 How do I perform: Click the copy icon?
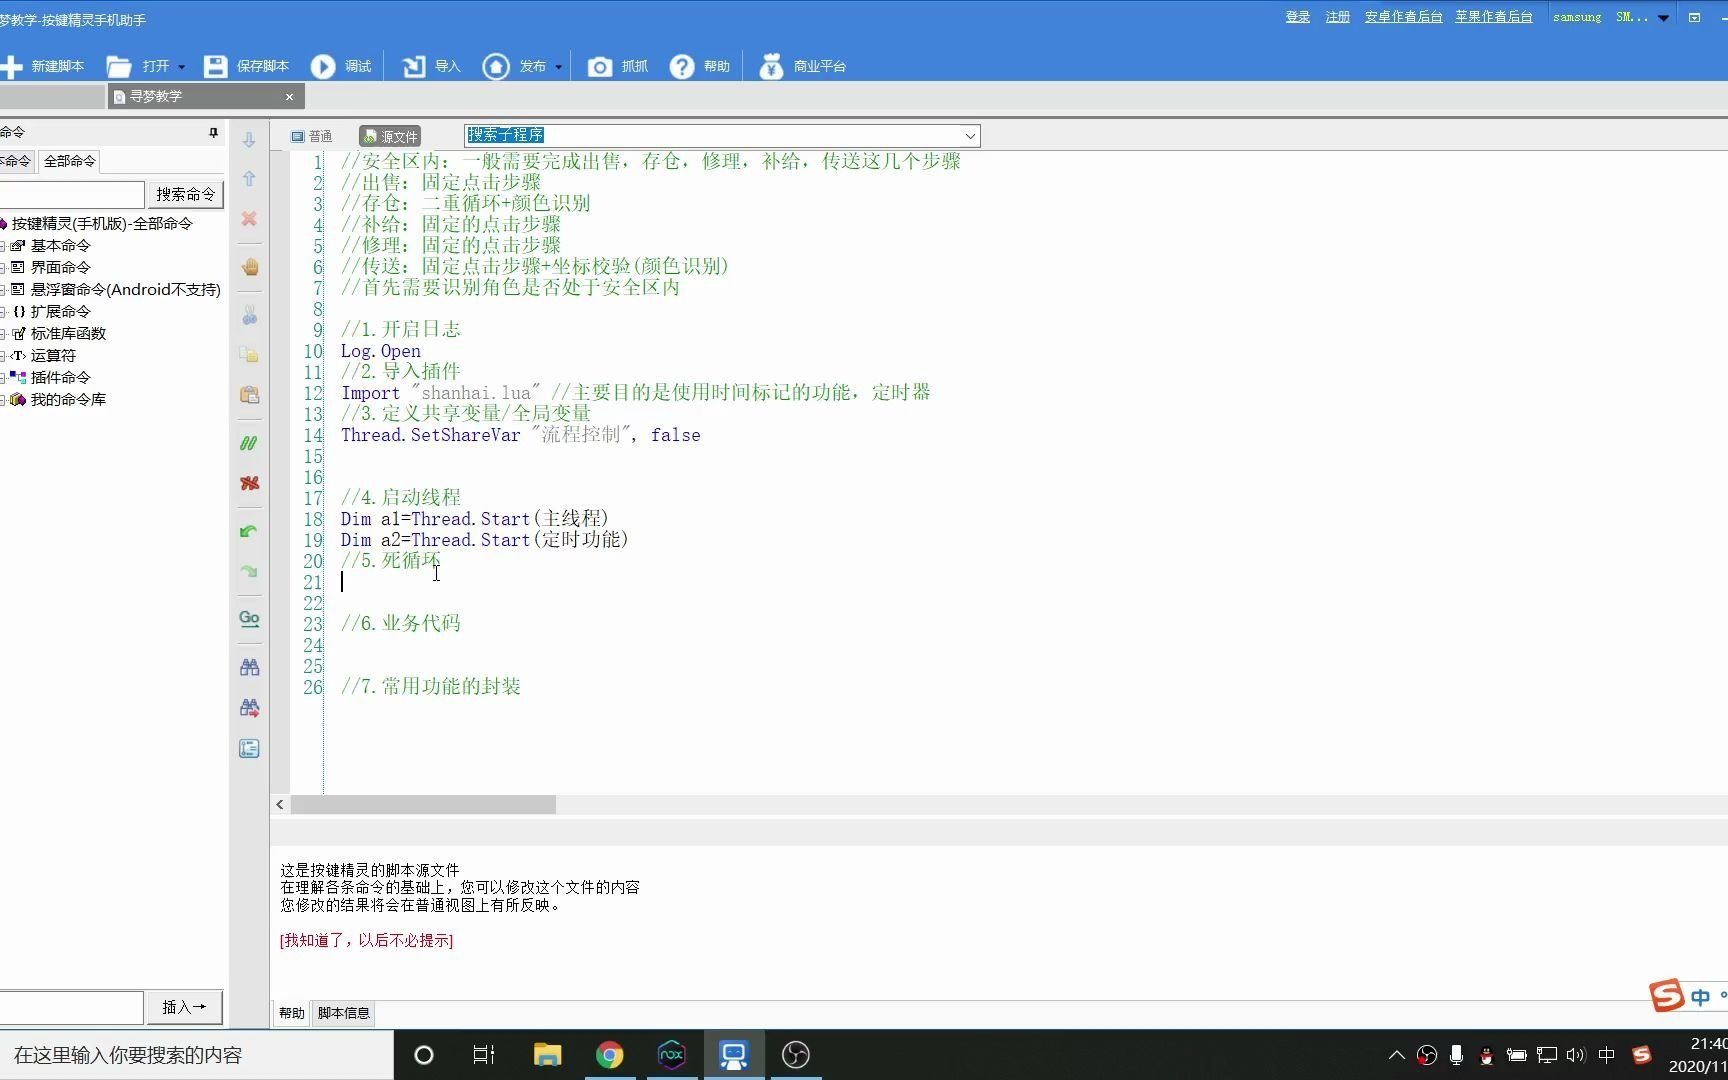(249, 355)
